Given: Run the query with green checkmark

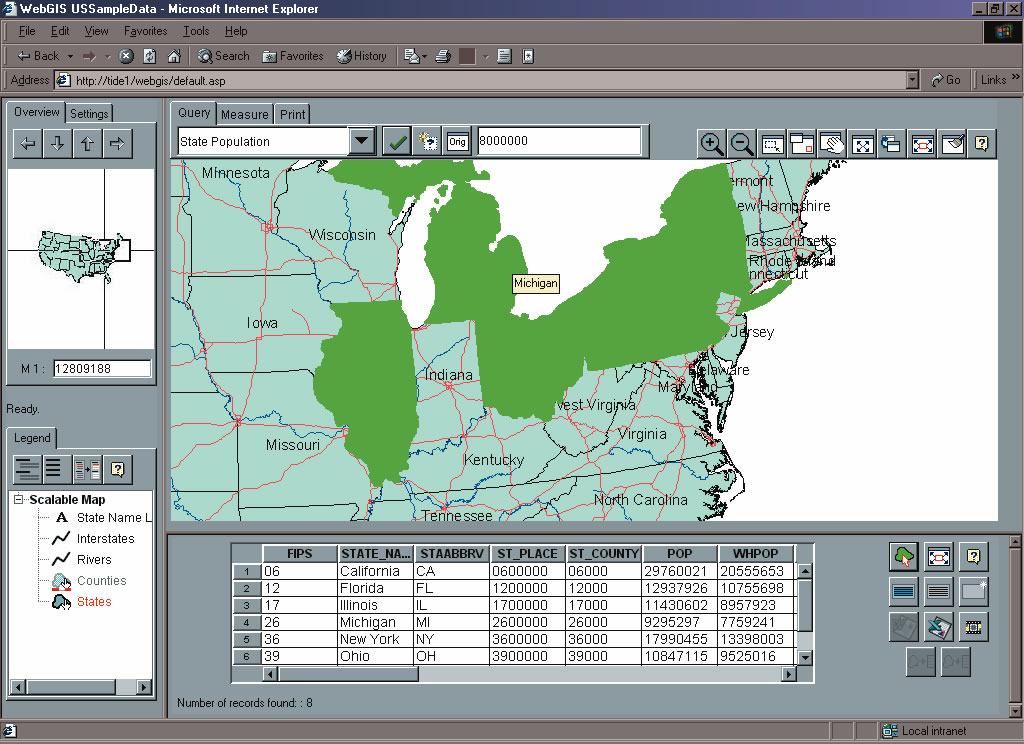Looking at the screenshot, I should click(x=397, y=142).
